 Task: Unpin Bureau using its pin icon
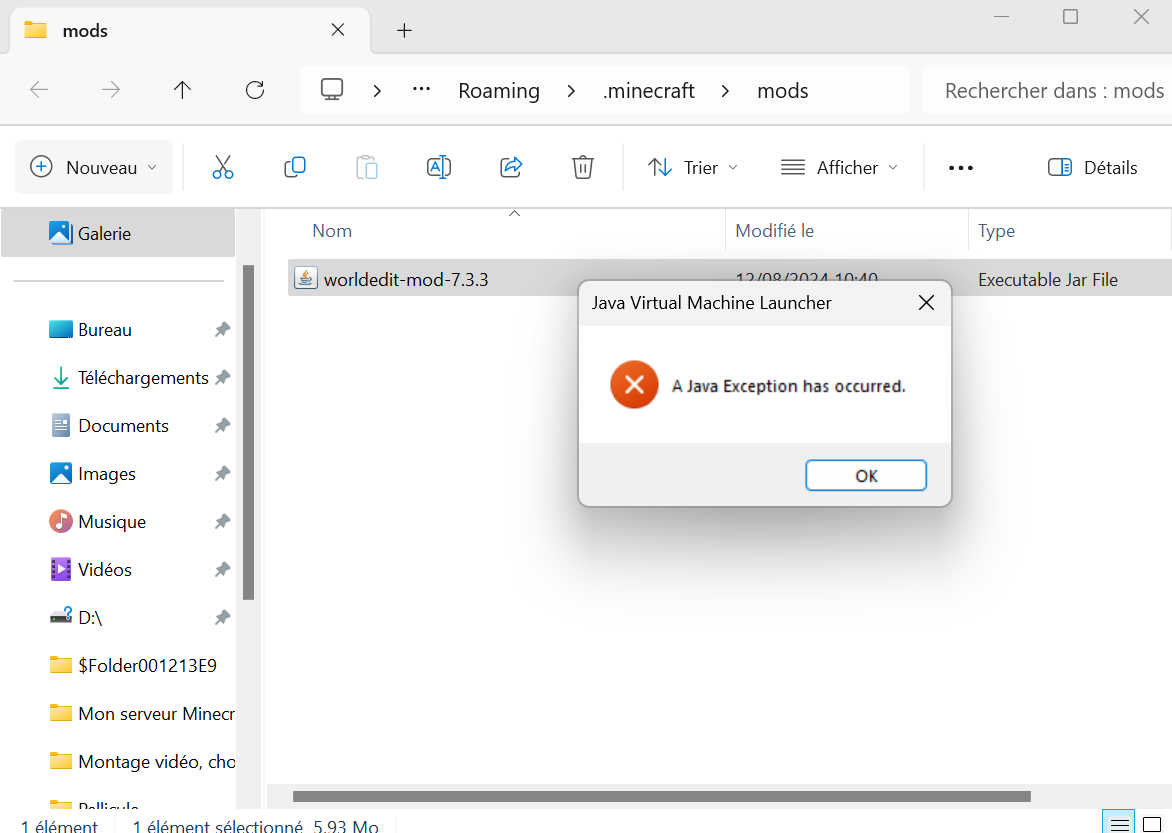pyautogui.click(x=222, y=329)
